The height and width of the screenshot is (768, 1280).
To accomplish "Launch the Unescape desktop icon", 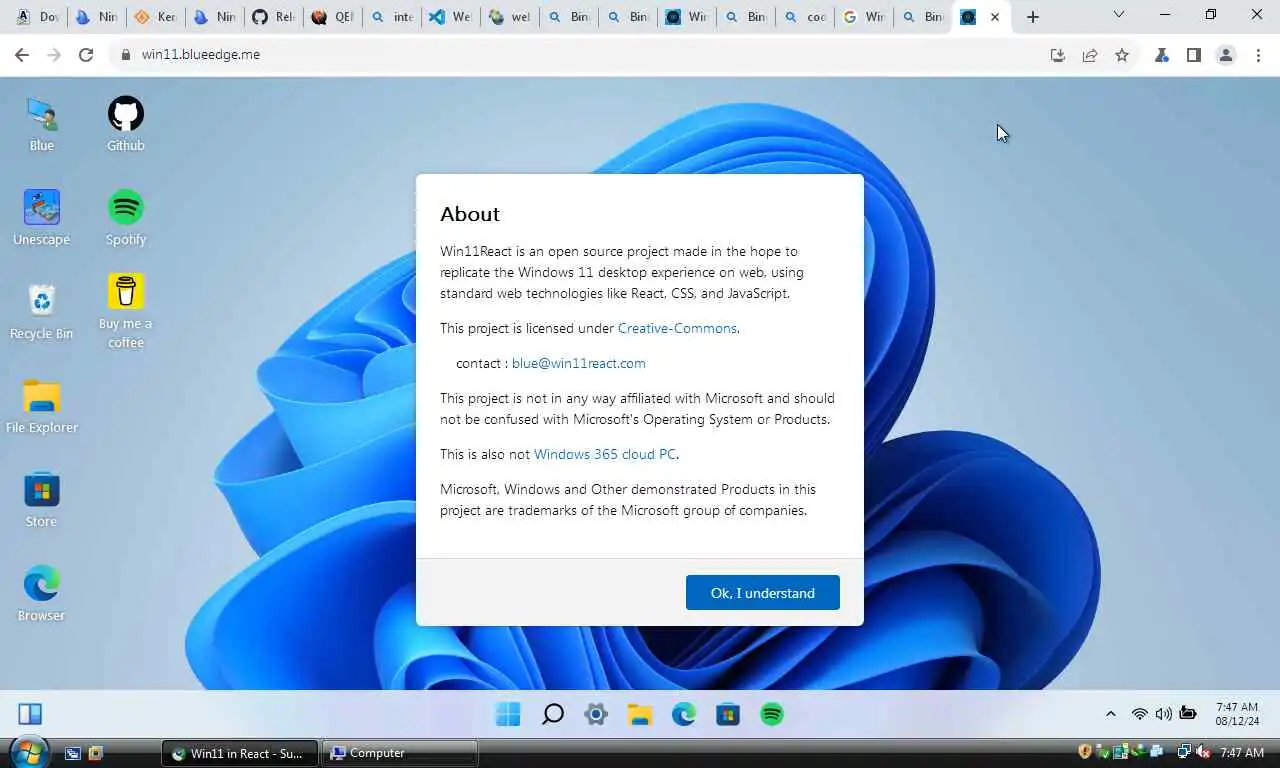I will coord(41,218).
